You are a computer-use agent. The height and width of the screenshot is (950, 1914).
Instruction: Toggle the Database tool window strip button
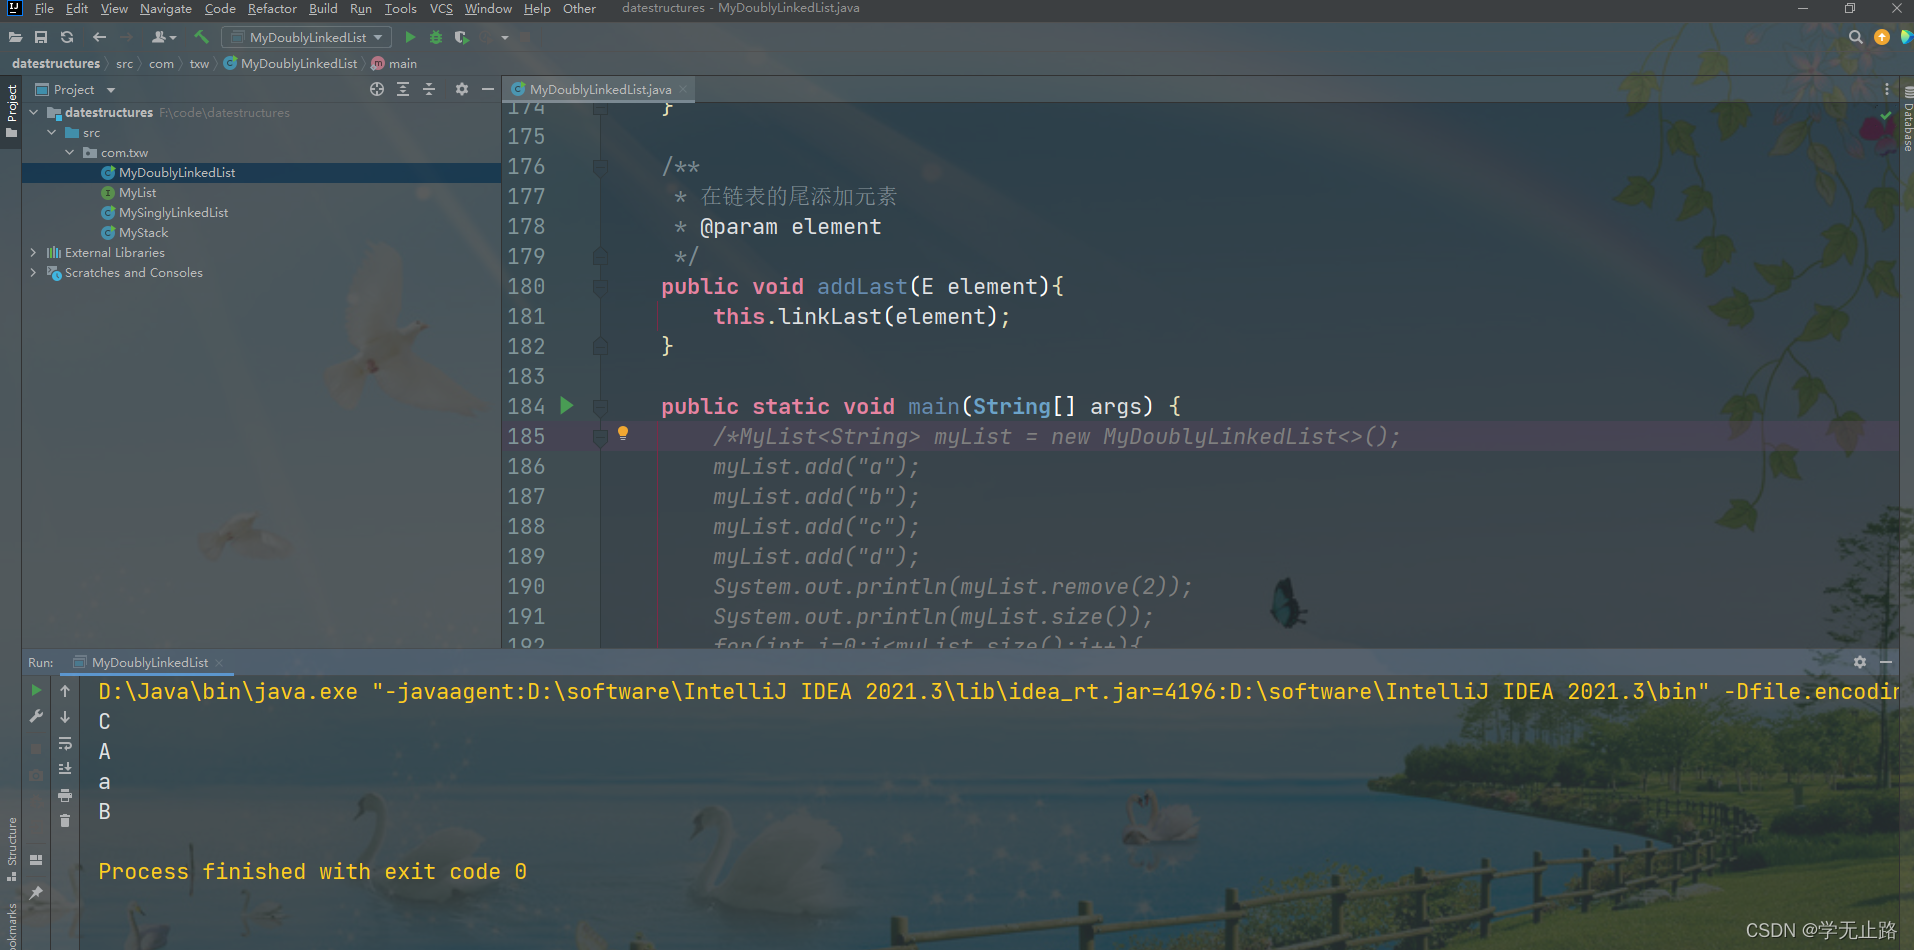tap(1906, 119)
